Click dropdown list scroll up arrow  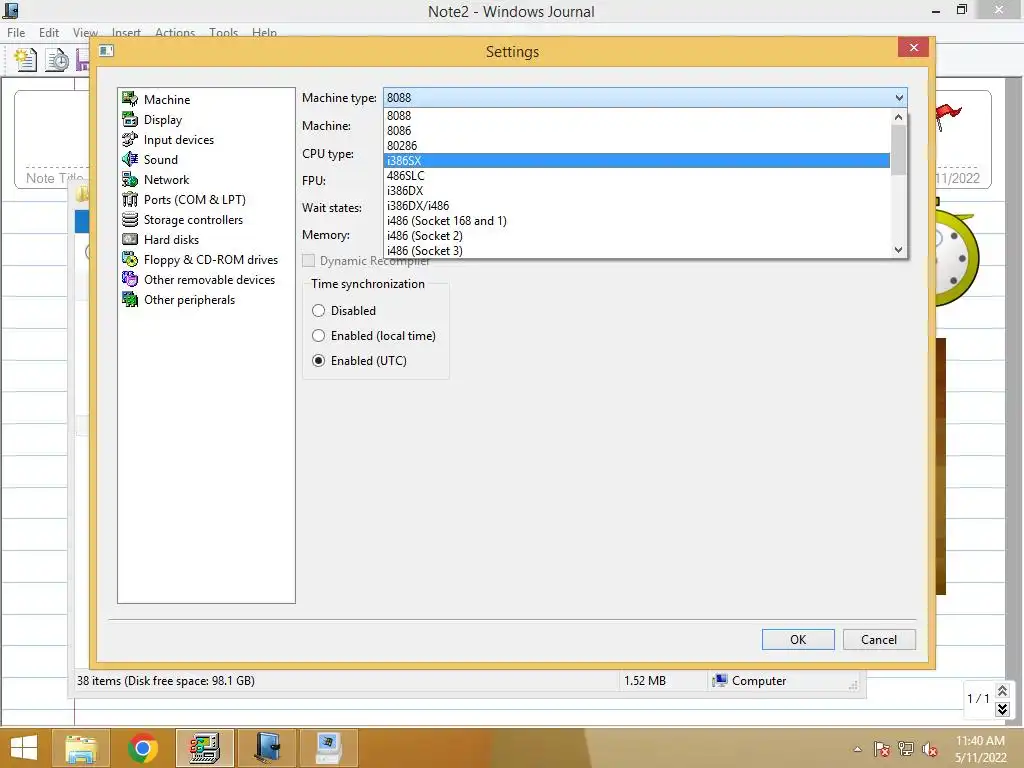point(899,117)
